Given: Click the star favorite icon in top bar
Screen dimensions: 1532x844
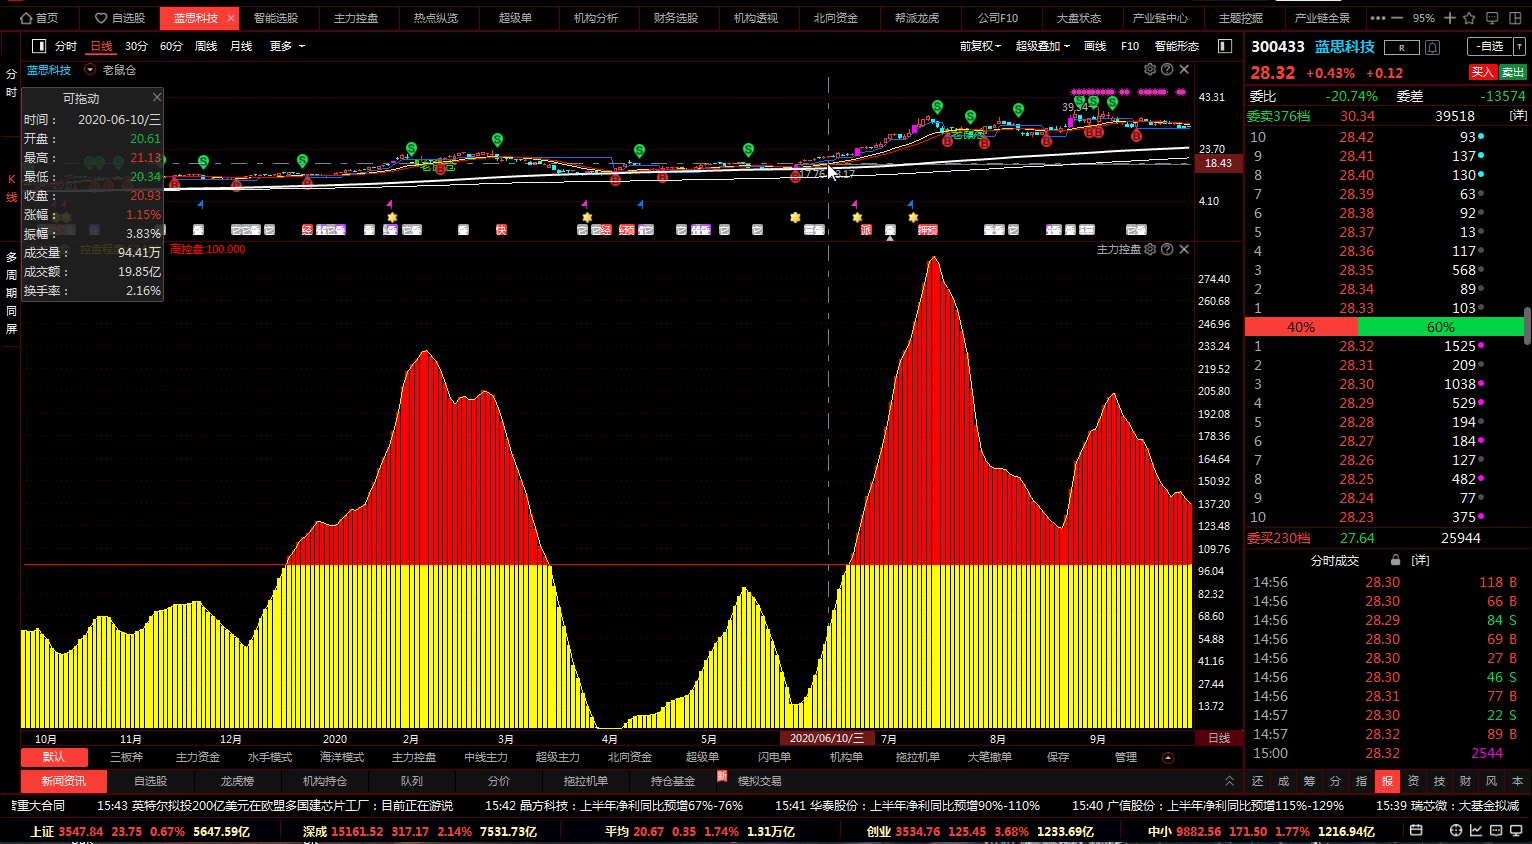Looking at the screenshot, I should (1468, 18).
